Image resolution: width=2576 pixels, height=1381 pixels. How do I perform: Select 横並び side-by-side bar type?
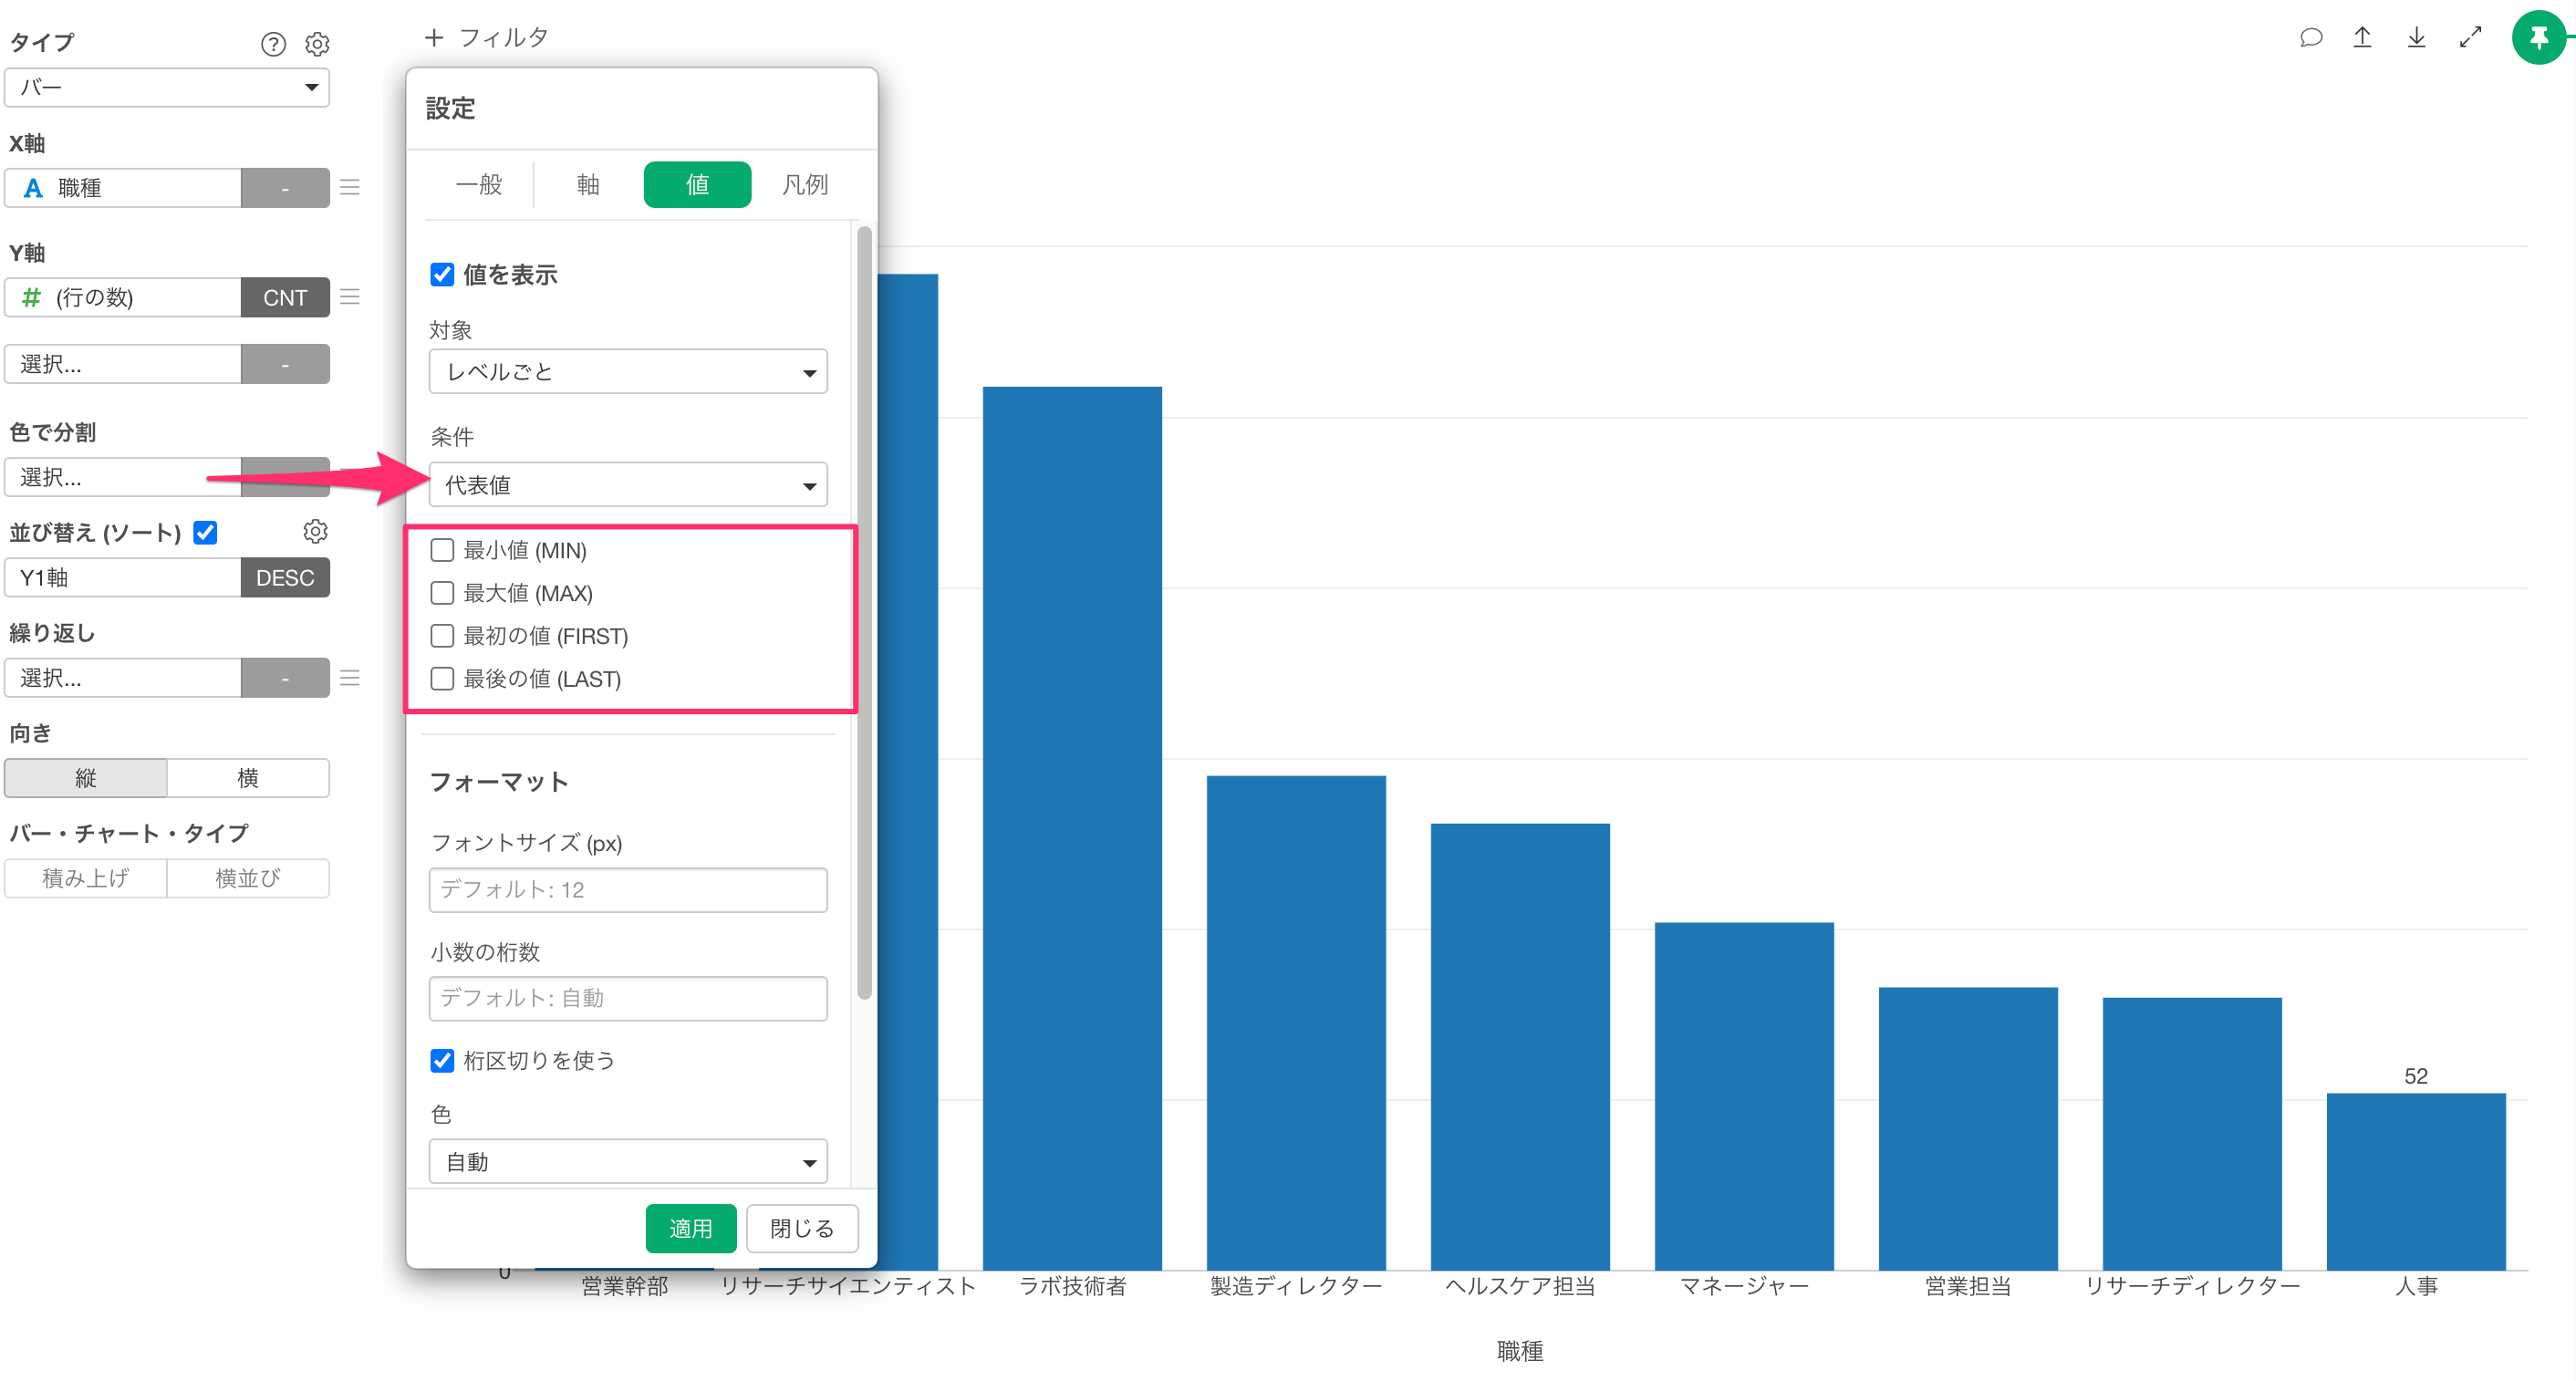[248, 878]
